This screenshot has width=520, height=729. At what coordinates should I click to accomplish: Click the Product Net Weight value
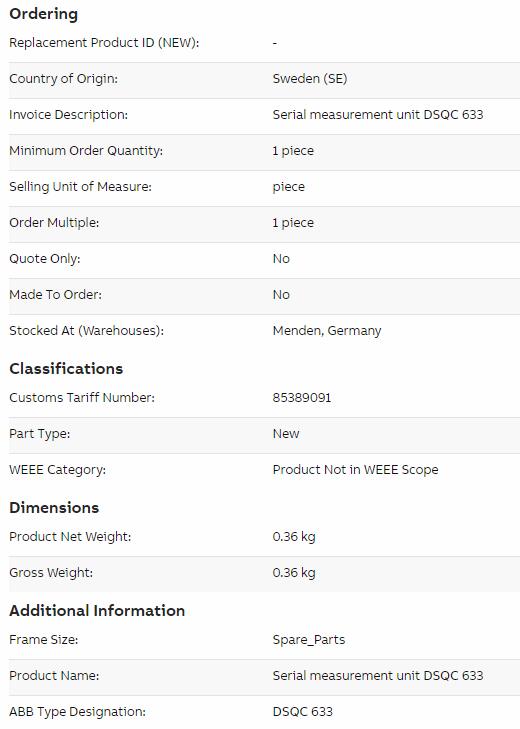(294, 537)
